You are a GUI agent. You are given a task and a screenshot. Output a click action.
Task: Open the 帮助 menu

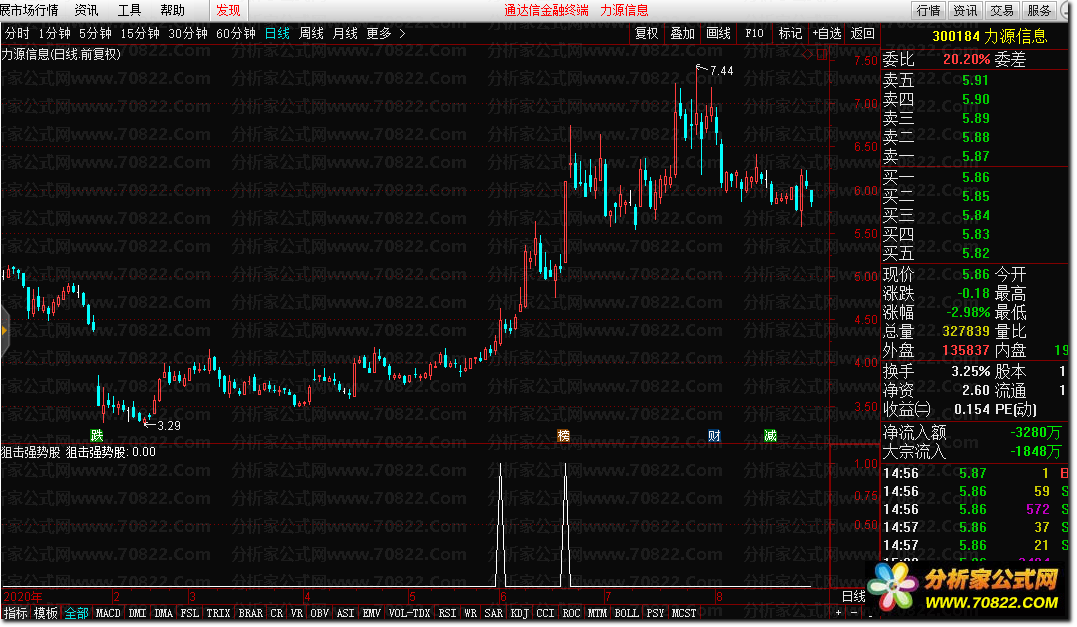[x=172, y=10]
